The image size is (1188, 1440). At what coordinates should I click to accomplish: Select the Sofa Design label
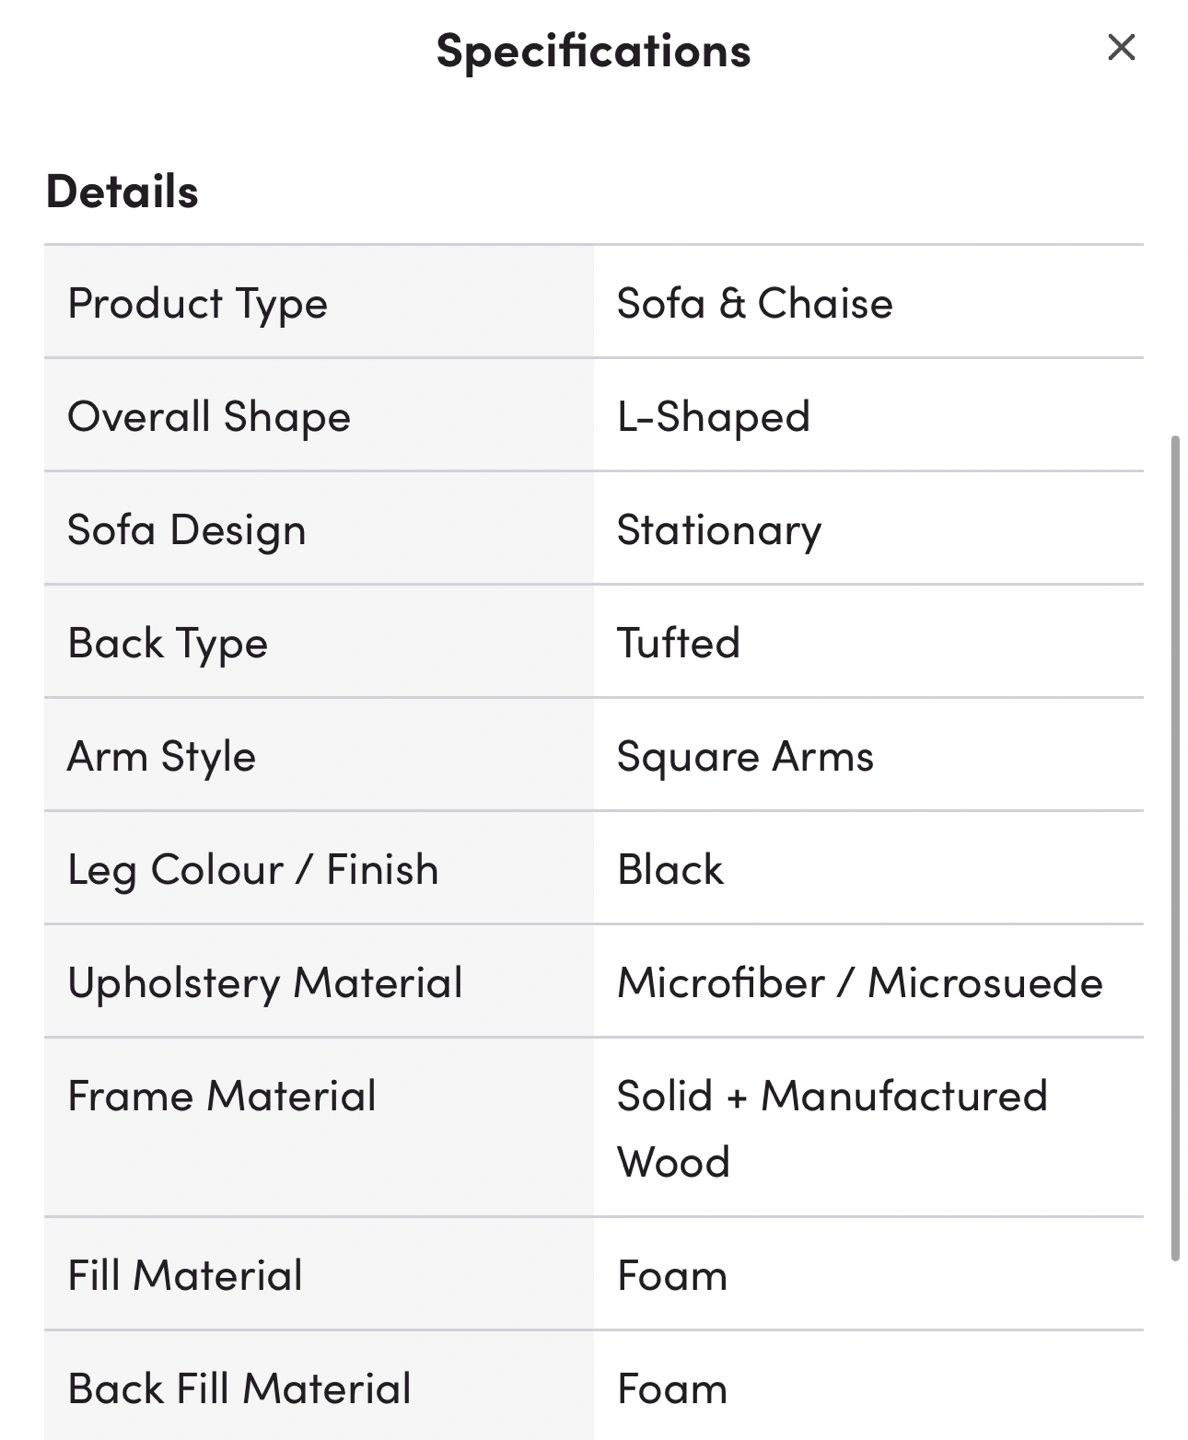(x=186, y=529)
